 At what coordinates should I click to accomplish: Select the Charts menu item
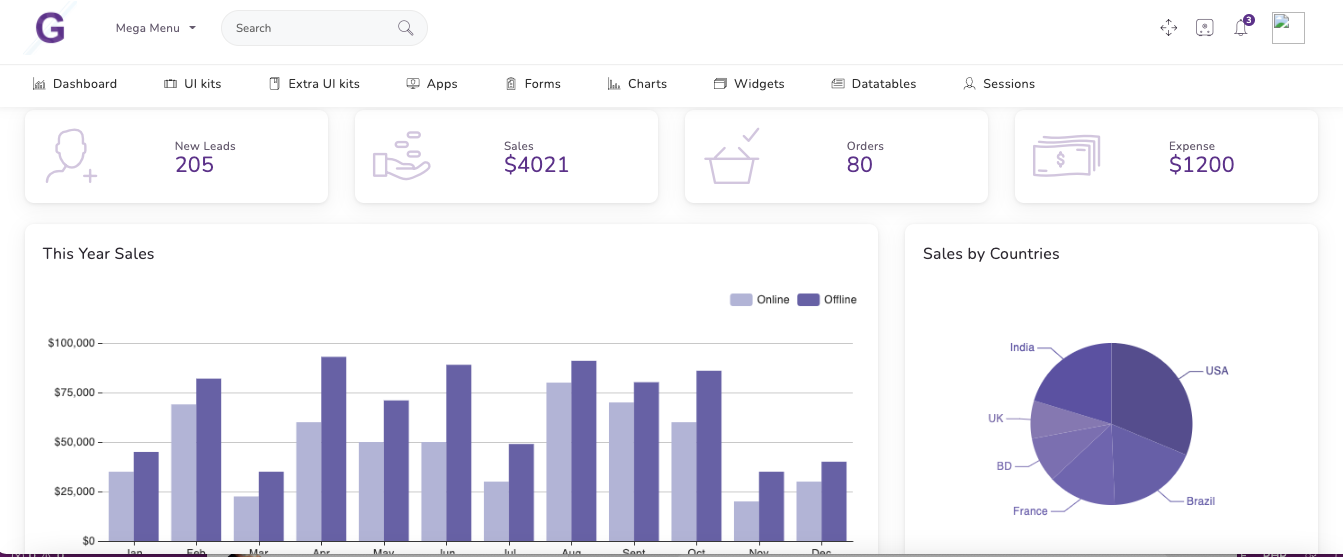pos(637,84)
